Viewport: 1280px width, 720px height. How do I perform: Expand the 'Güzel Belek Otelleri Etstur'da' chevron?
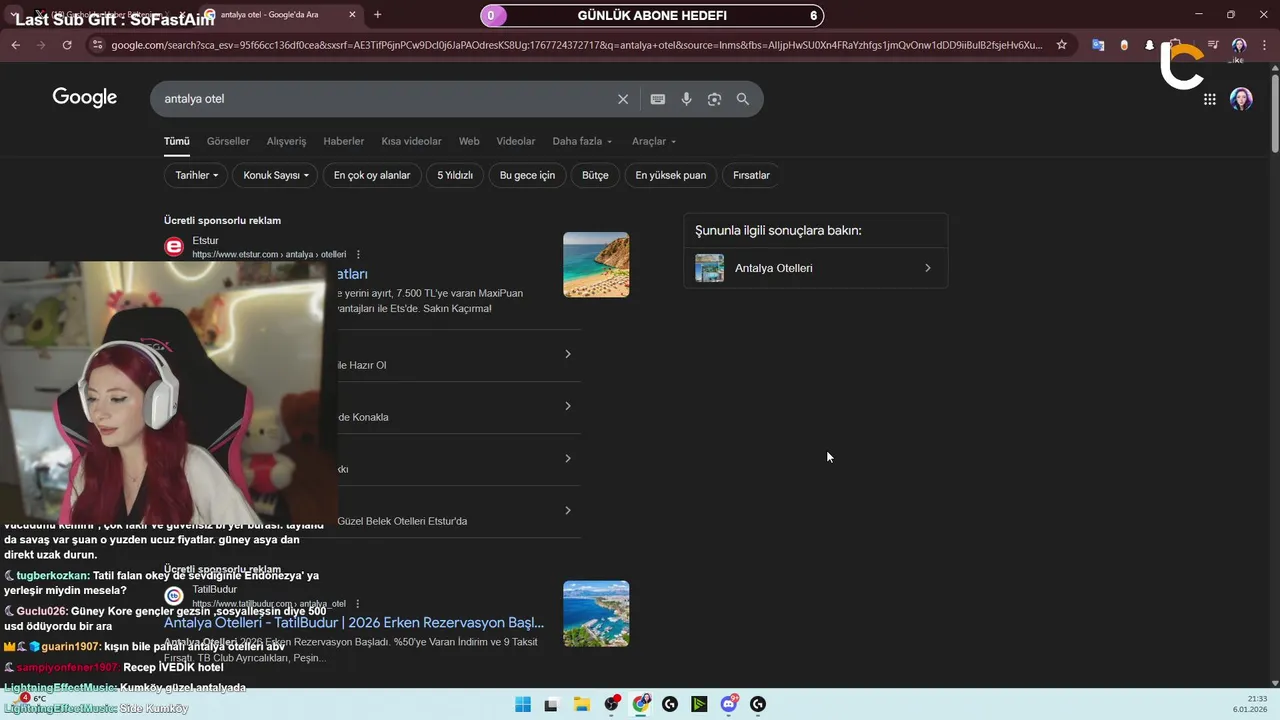pos(568,510)
